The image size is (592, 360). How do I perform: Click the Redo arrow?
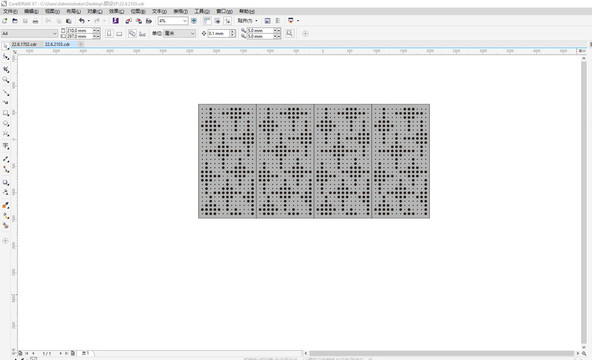pyautogui.click(x=97, y=21)
